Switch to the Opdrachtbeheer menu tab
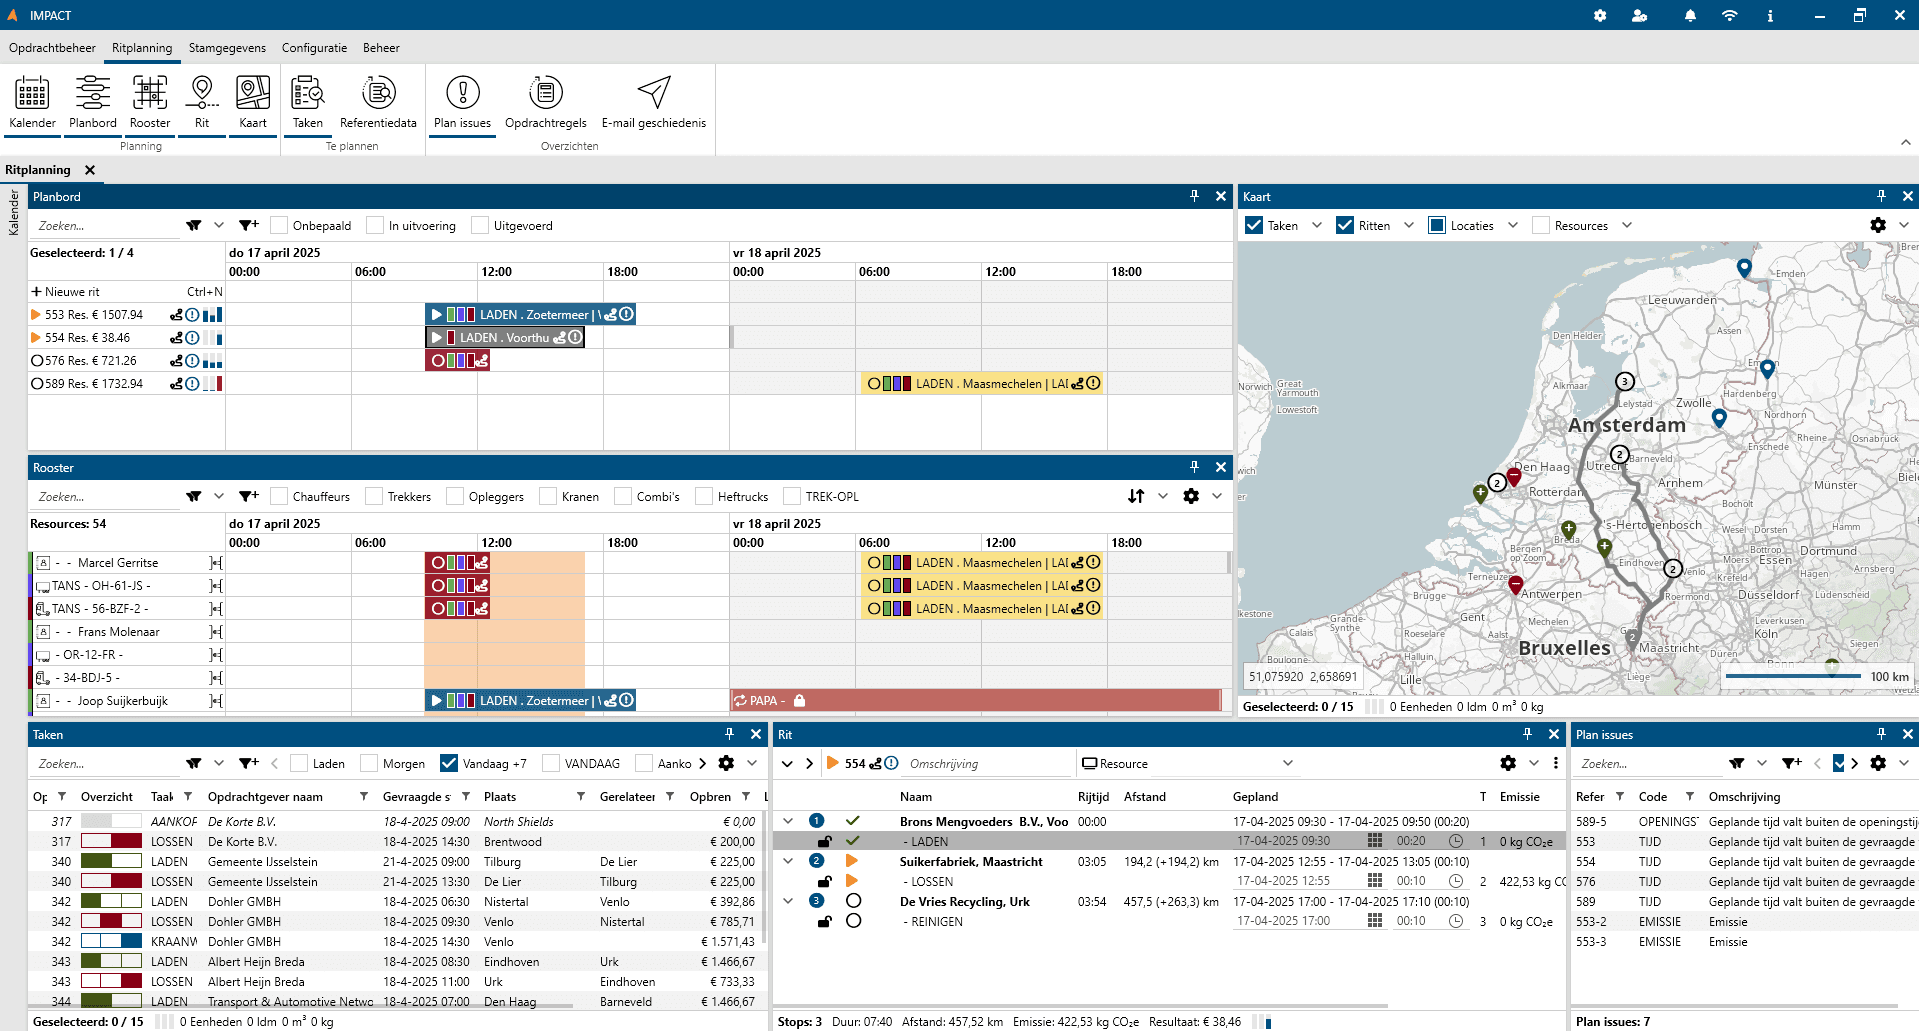 point(52,48)
